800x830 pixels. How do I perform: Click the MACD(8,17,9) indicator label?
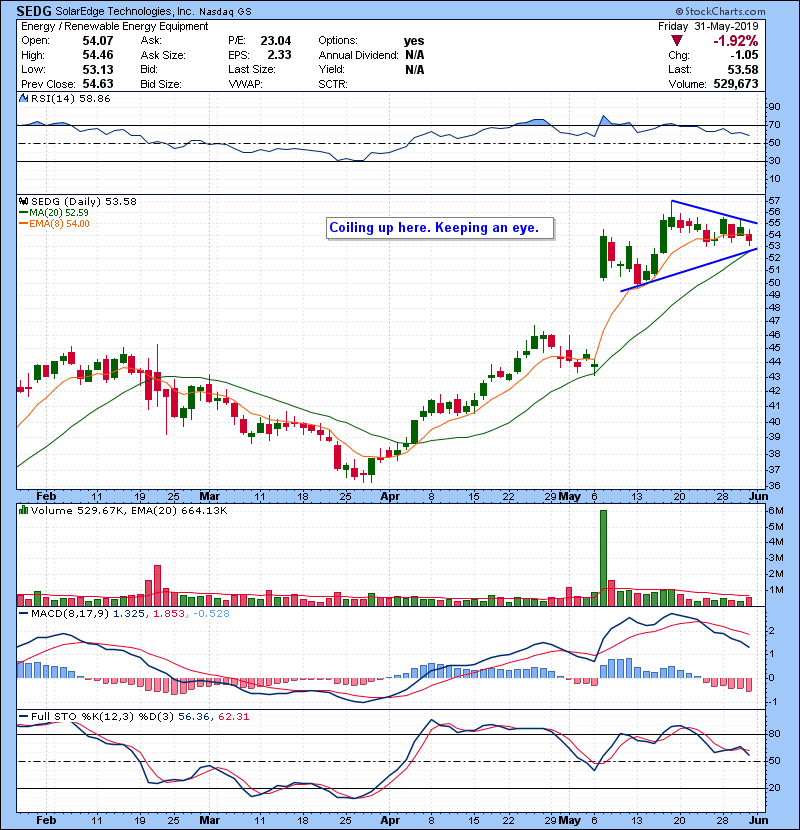tap(70, 614)
